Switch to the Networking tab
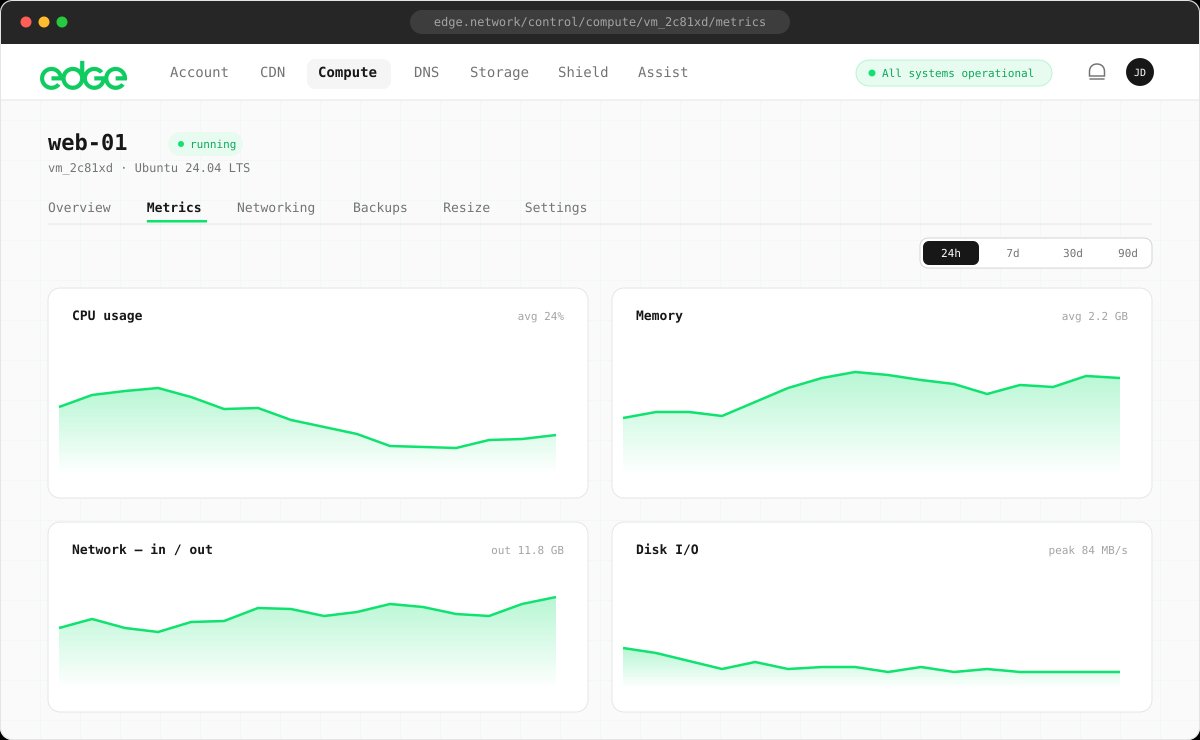This screenshot has width=1200, height=740. tap(276, 208)
